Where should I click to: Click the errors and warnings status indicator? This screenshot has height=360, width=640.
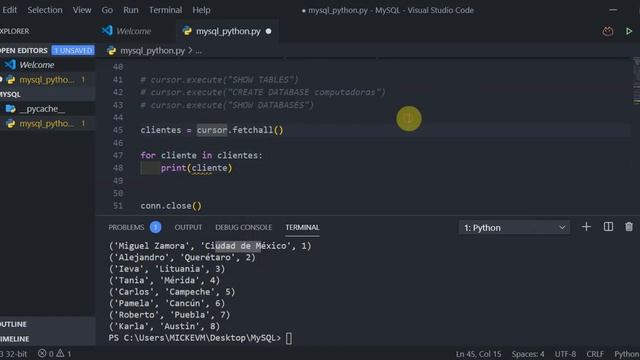point(54,353)
